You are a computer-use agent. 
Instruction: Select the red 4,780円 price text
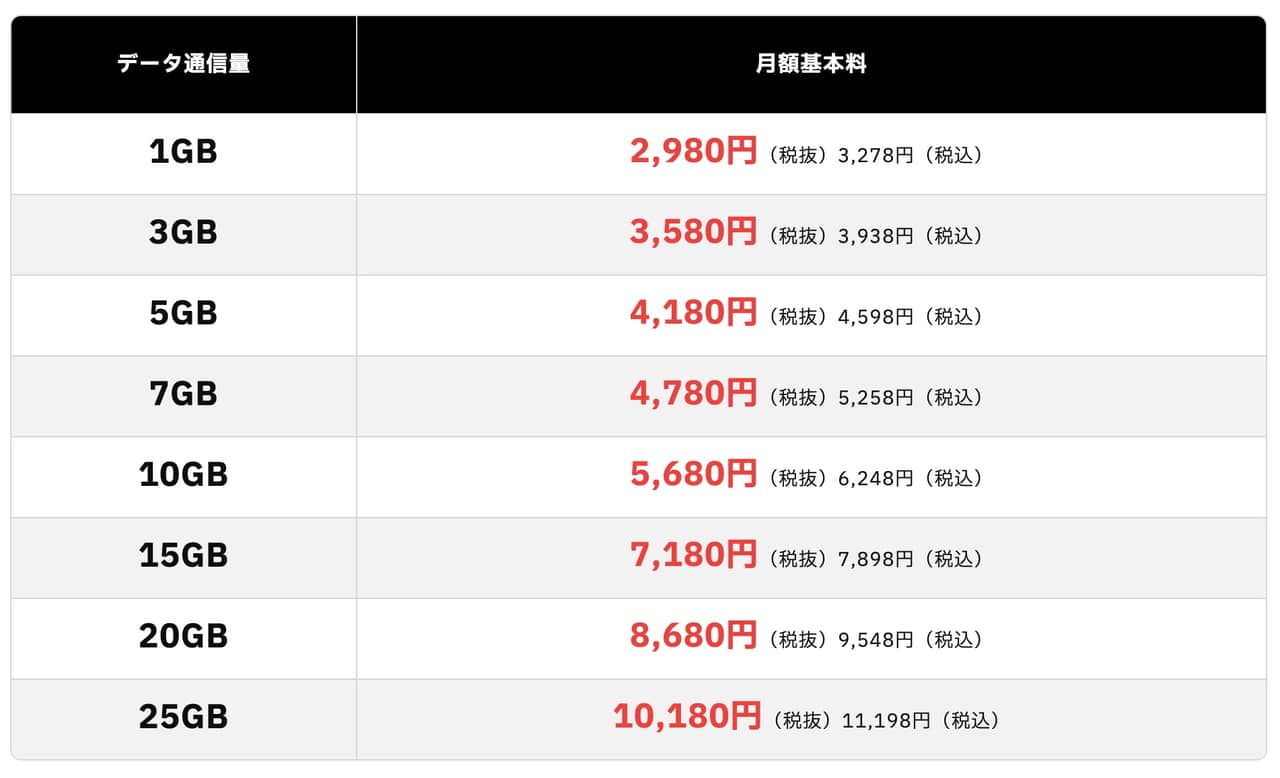click(693, 395)
